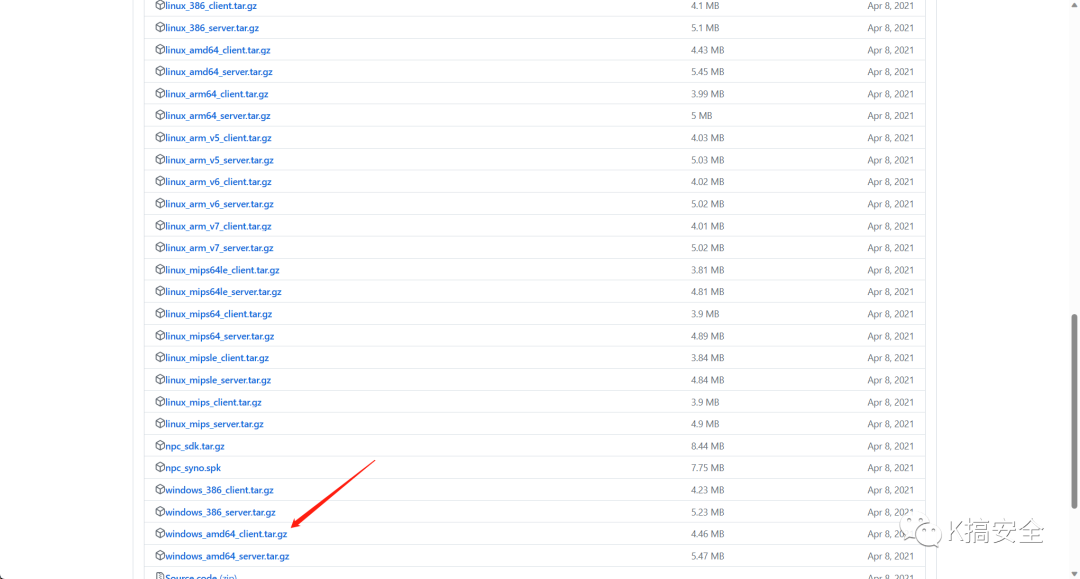Click the scrollbar down arrow
1080x579 pixels.
tap(1074, 573)
